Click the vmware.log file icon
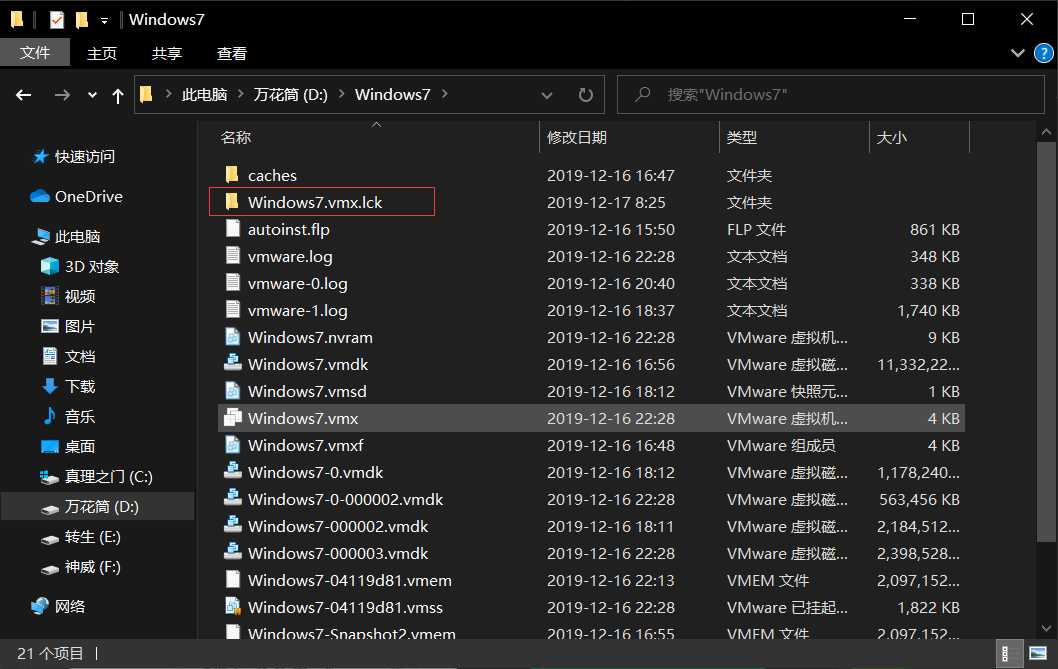1058x669 pixels. click(233, 256)
